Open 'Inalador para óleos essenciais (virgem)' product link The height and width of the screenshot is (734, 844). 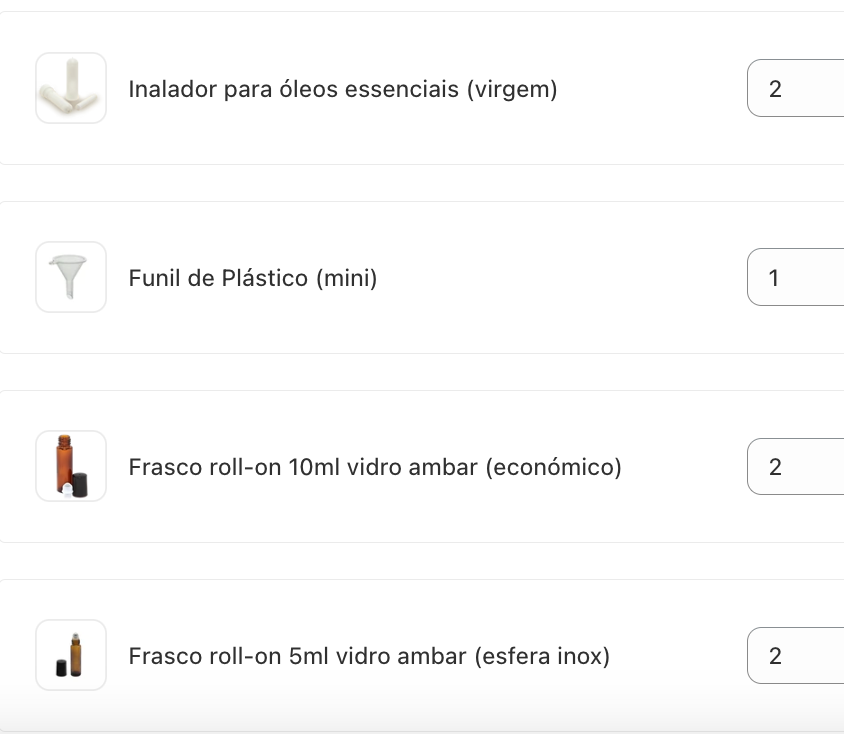(x=343, y=89)
